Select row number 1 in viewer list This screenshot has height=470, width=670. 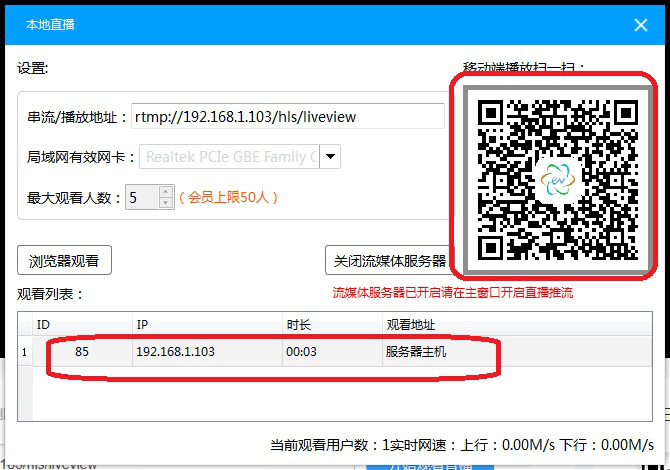coord(25,352)
